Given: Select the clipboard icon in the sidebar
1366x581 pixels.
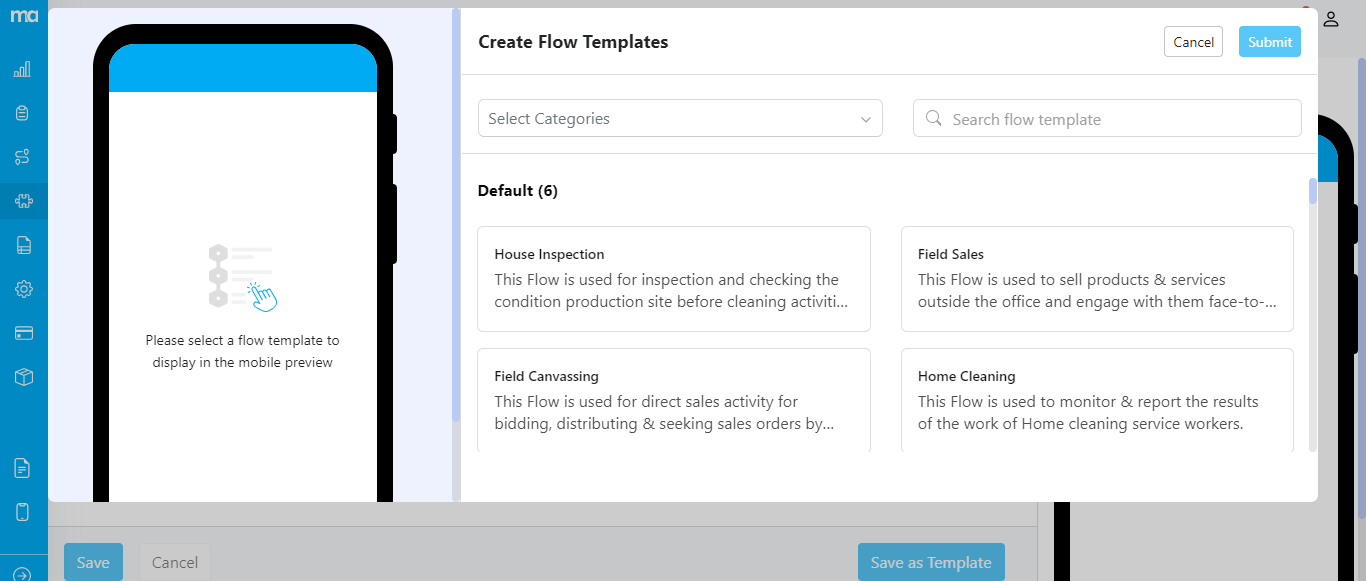Looking at the screenshot, I should coord(22,112).
